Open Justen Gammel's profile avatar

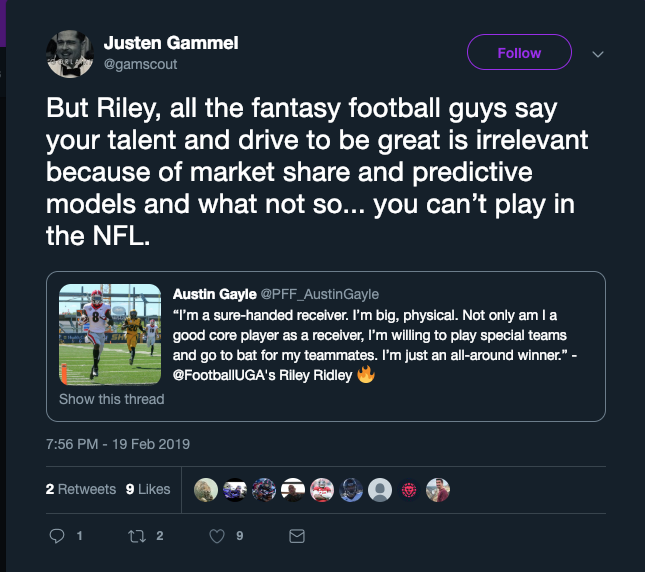70,54
